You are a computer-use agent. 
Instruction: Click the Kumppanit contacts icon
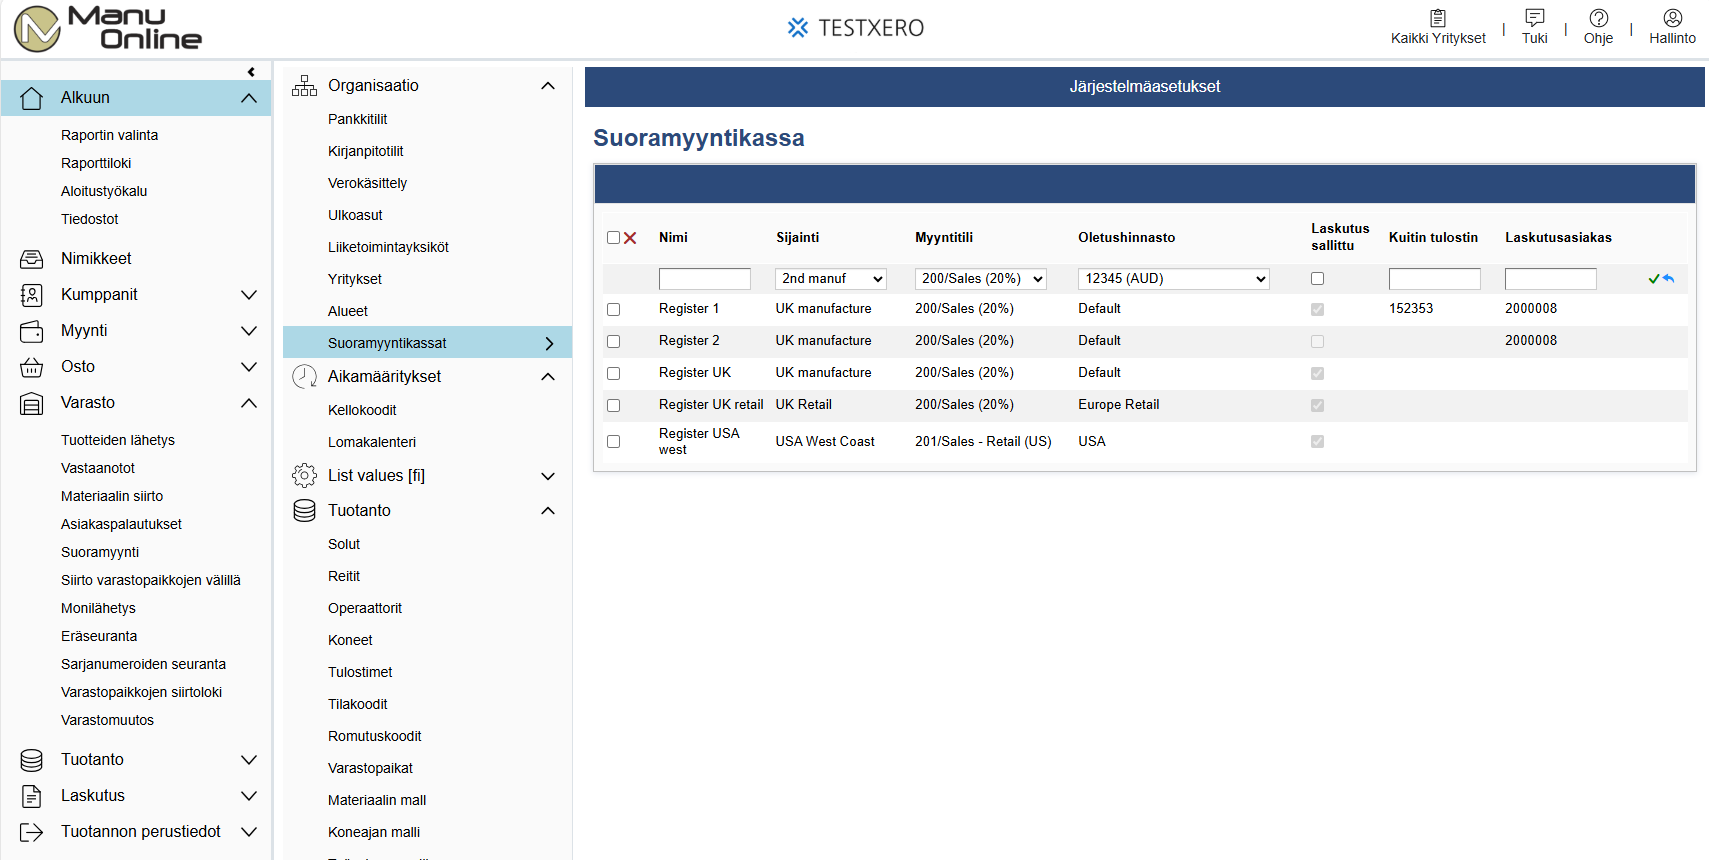point(32,295)
